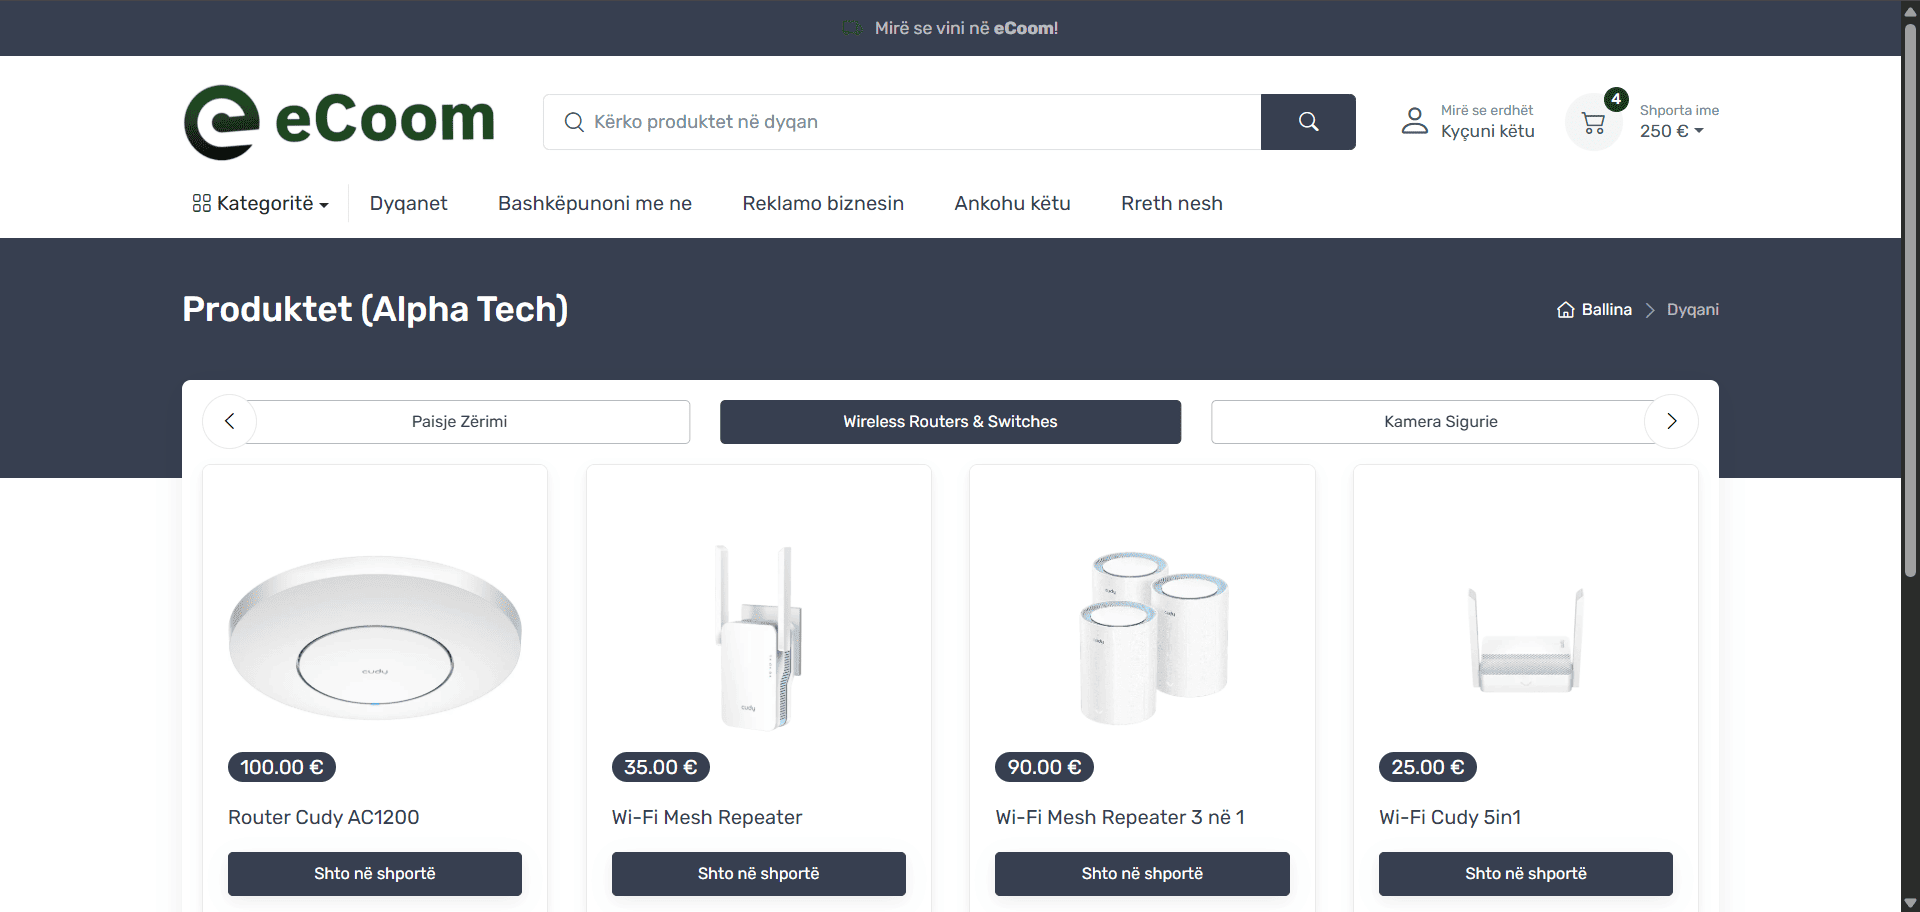Viewport: 1920px width, 912px height.
Task: Click the Kyçuni këtu login link
Action: click(x=1487, y=132)
